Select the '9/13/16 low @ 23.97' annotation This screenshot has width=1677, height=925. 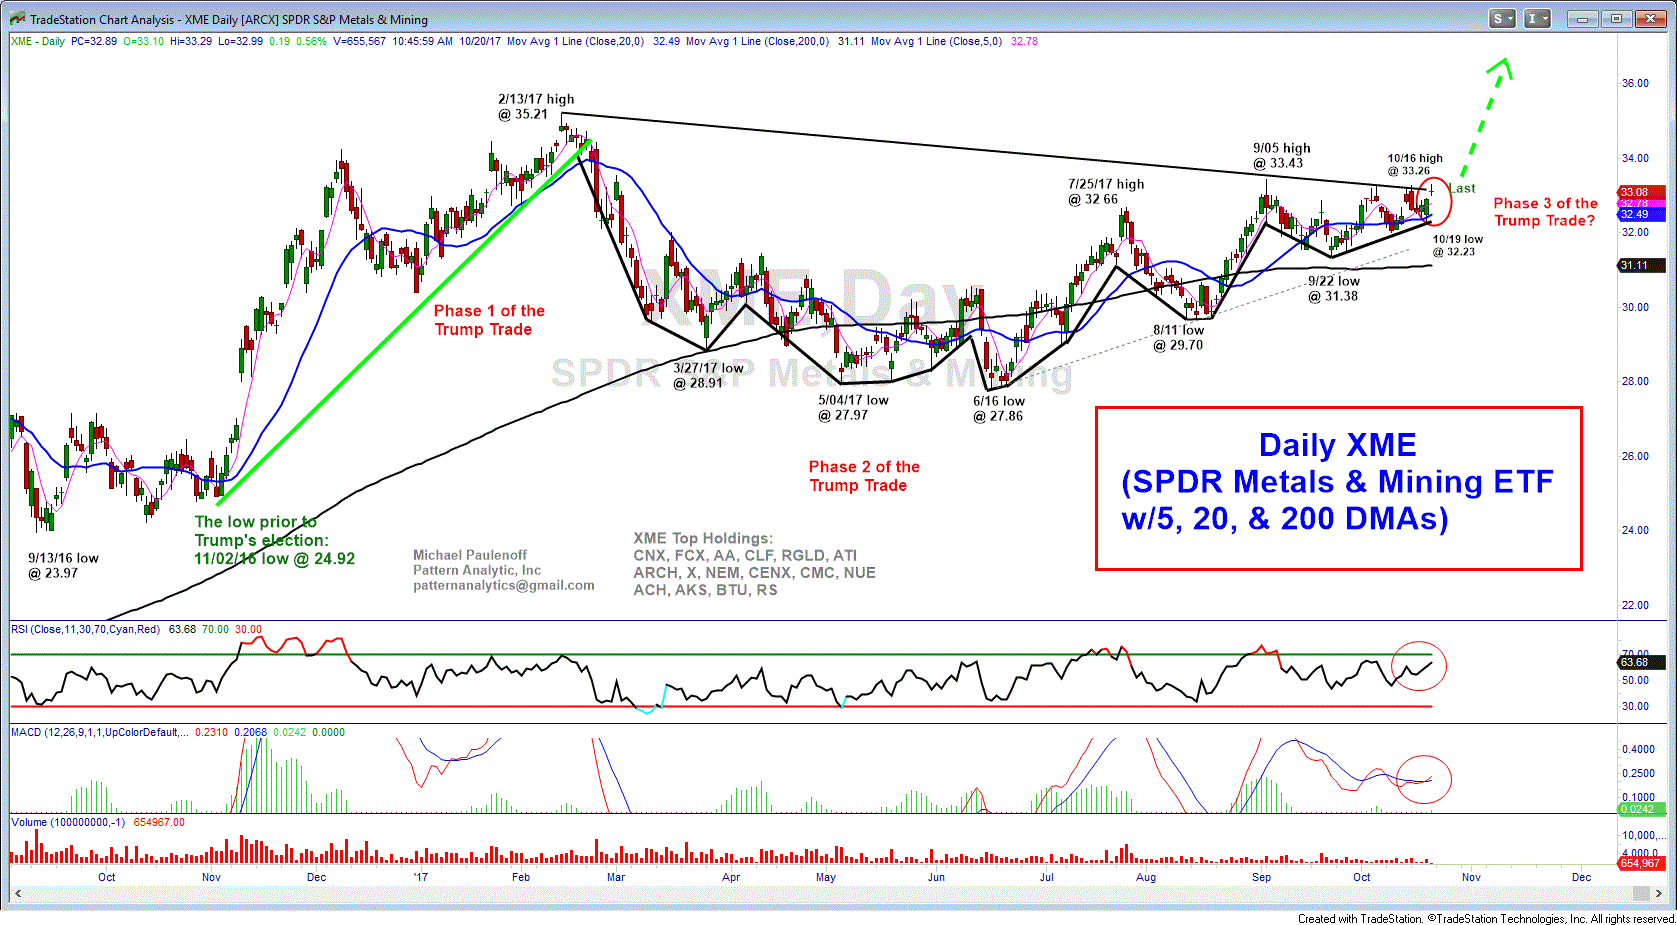(63, 565)
